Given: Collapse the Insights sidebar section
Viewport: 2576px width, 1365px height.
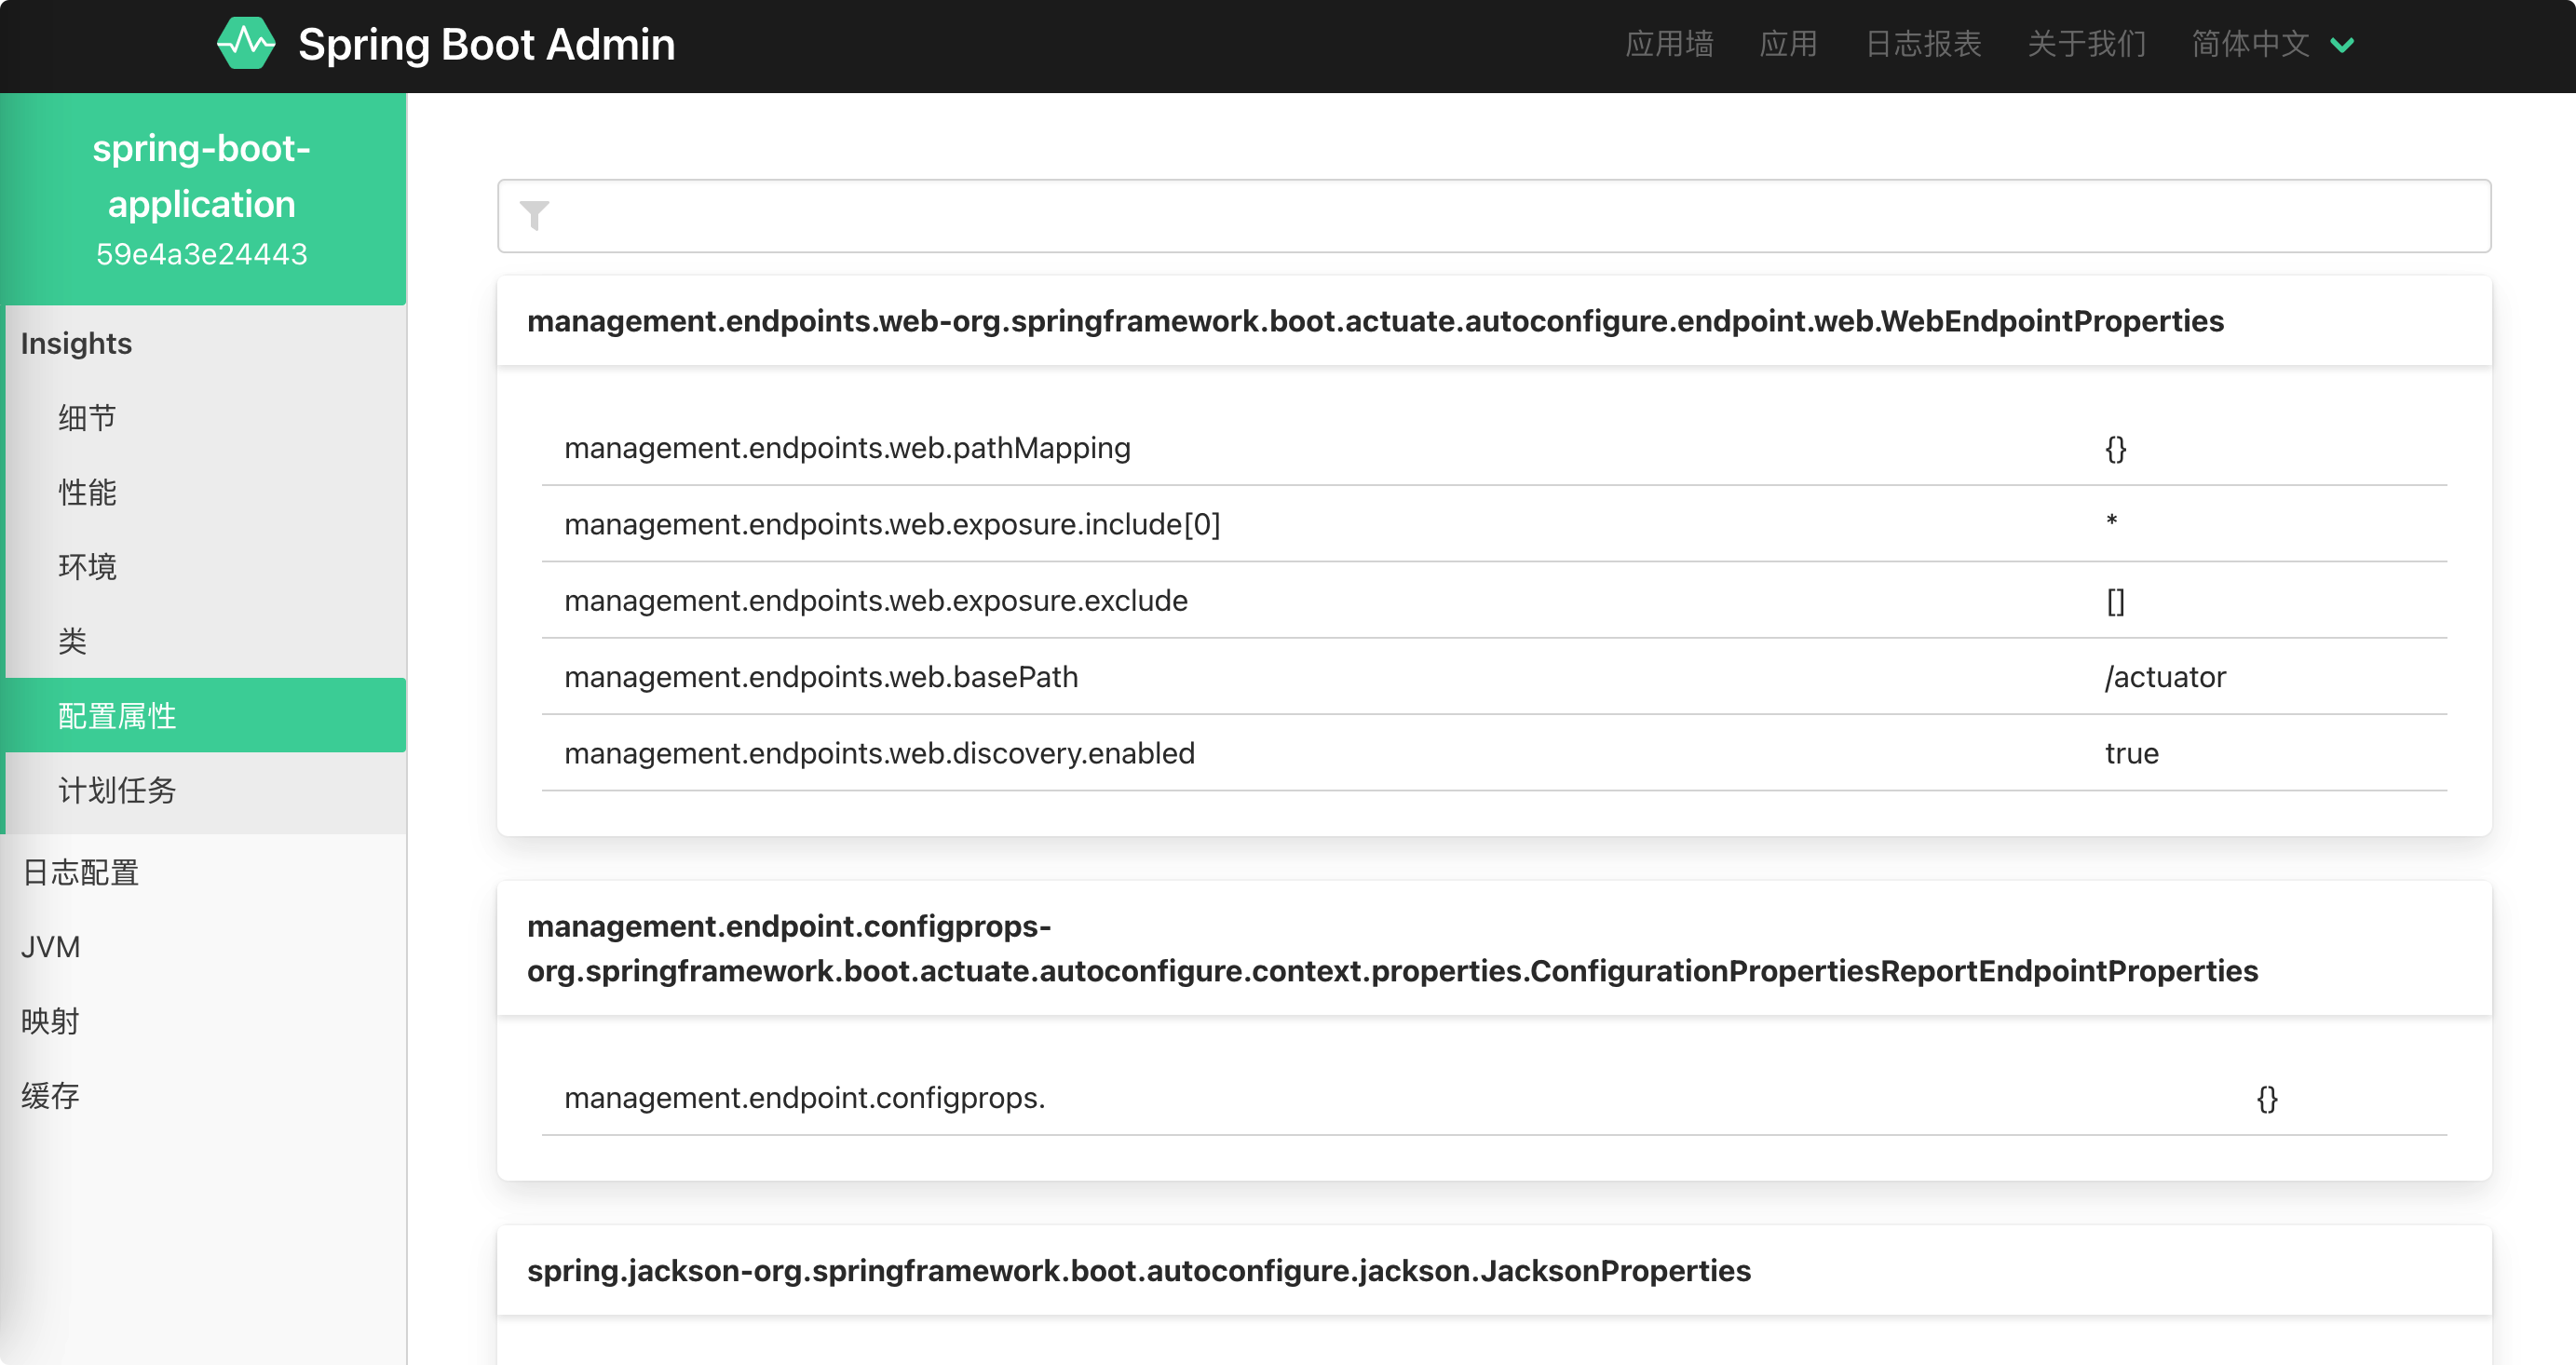Looking at the screenshot, I should [x=76, y=343].
